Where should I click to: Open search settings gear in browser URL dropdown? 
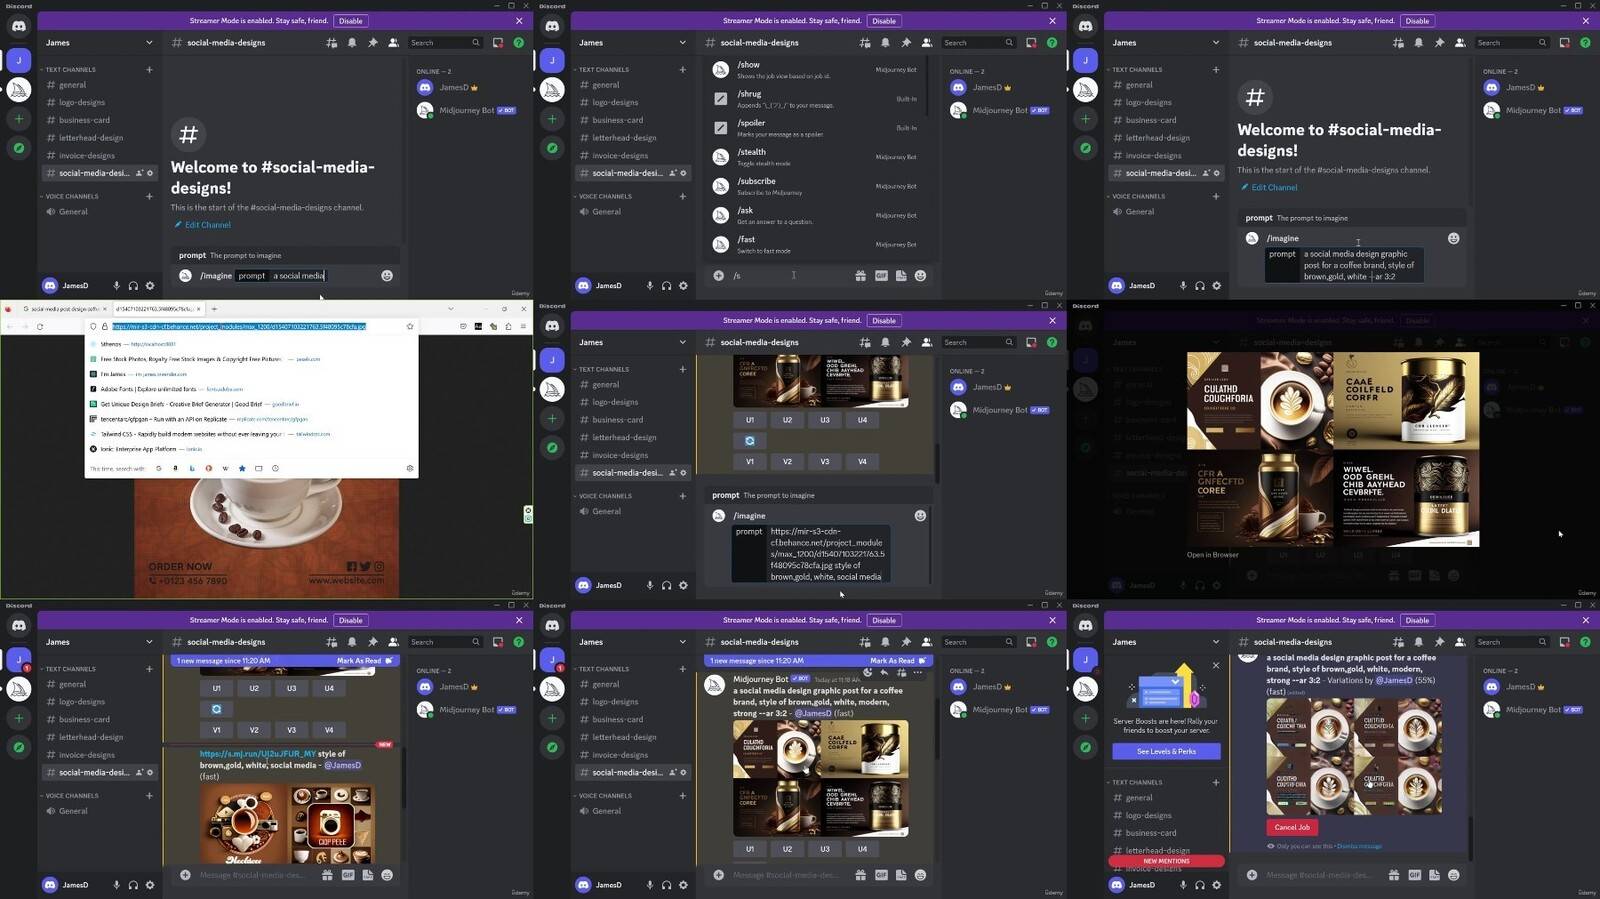coord(409,468)
